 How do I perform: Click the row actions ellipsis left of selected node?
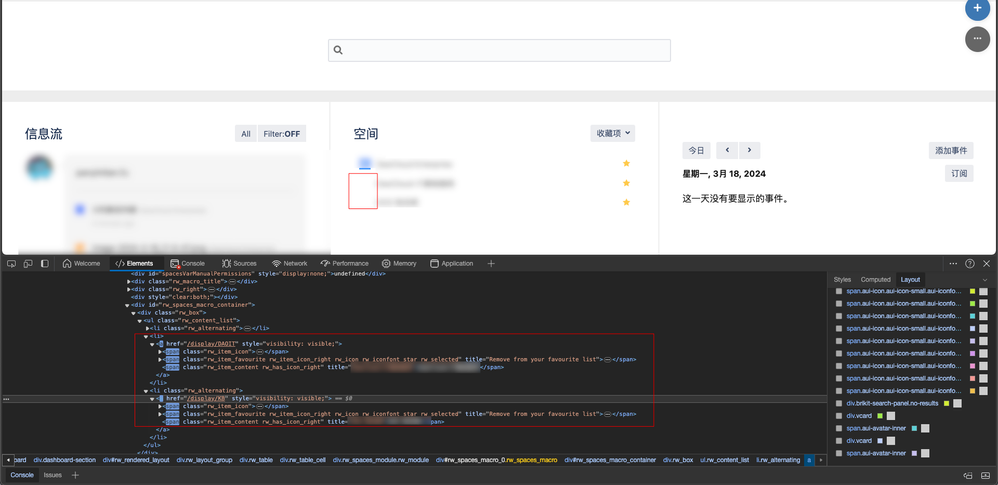coord(6,398)
